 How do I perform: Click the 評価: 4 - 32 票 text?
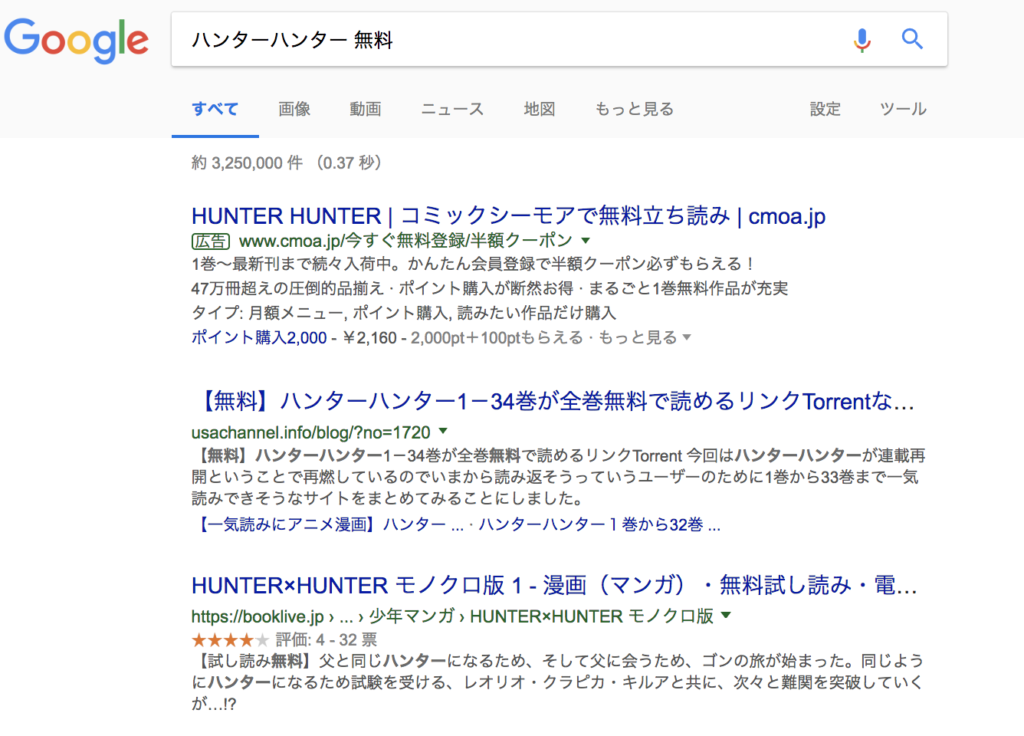point(326,639)
